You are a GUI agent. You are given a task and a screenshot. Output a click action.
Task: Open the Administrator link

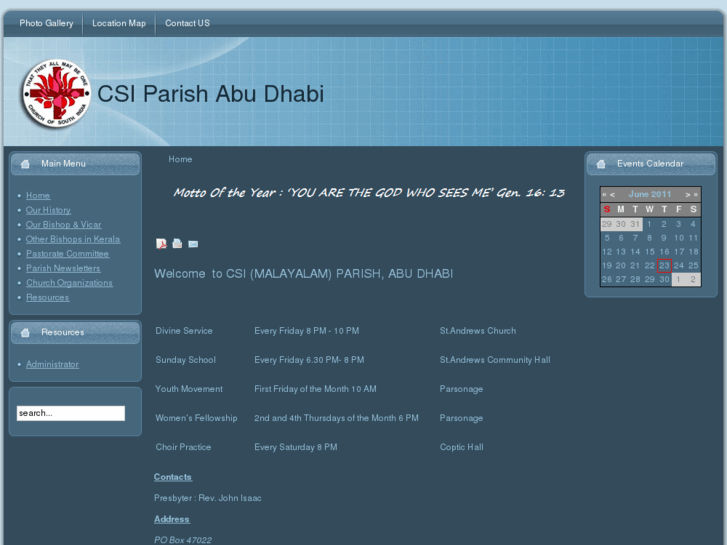click(x=52, y=364)
